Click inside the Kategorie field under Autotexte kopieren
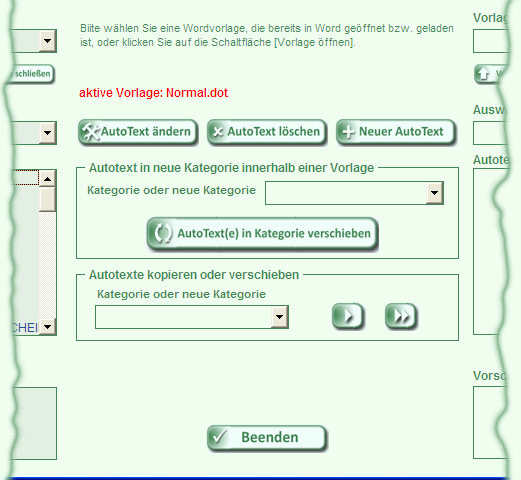Viewport: 521px width, 480px height. click(x=183, y=317)
